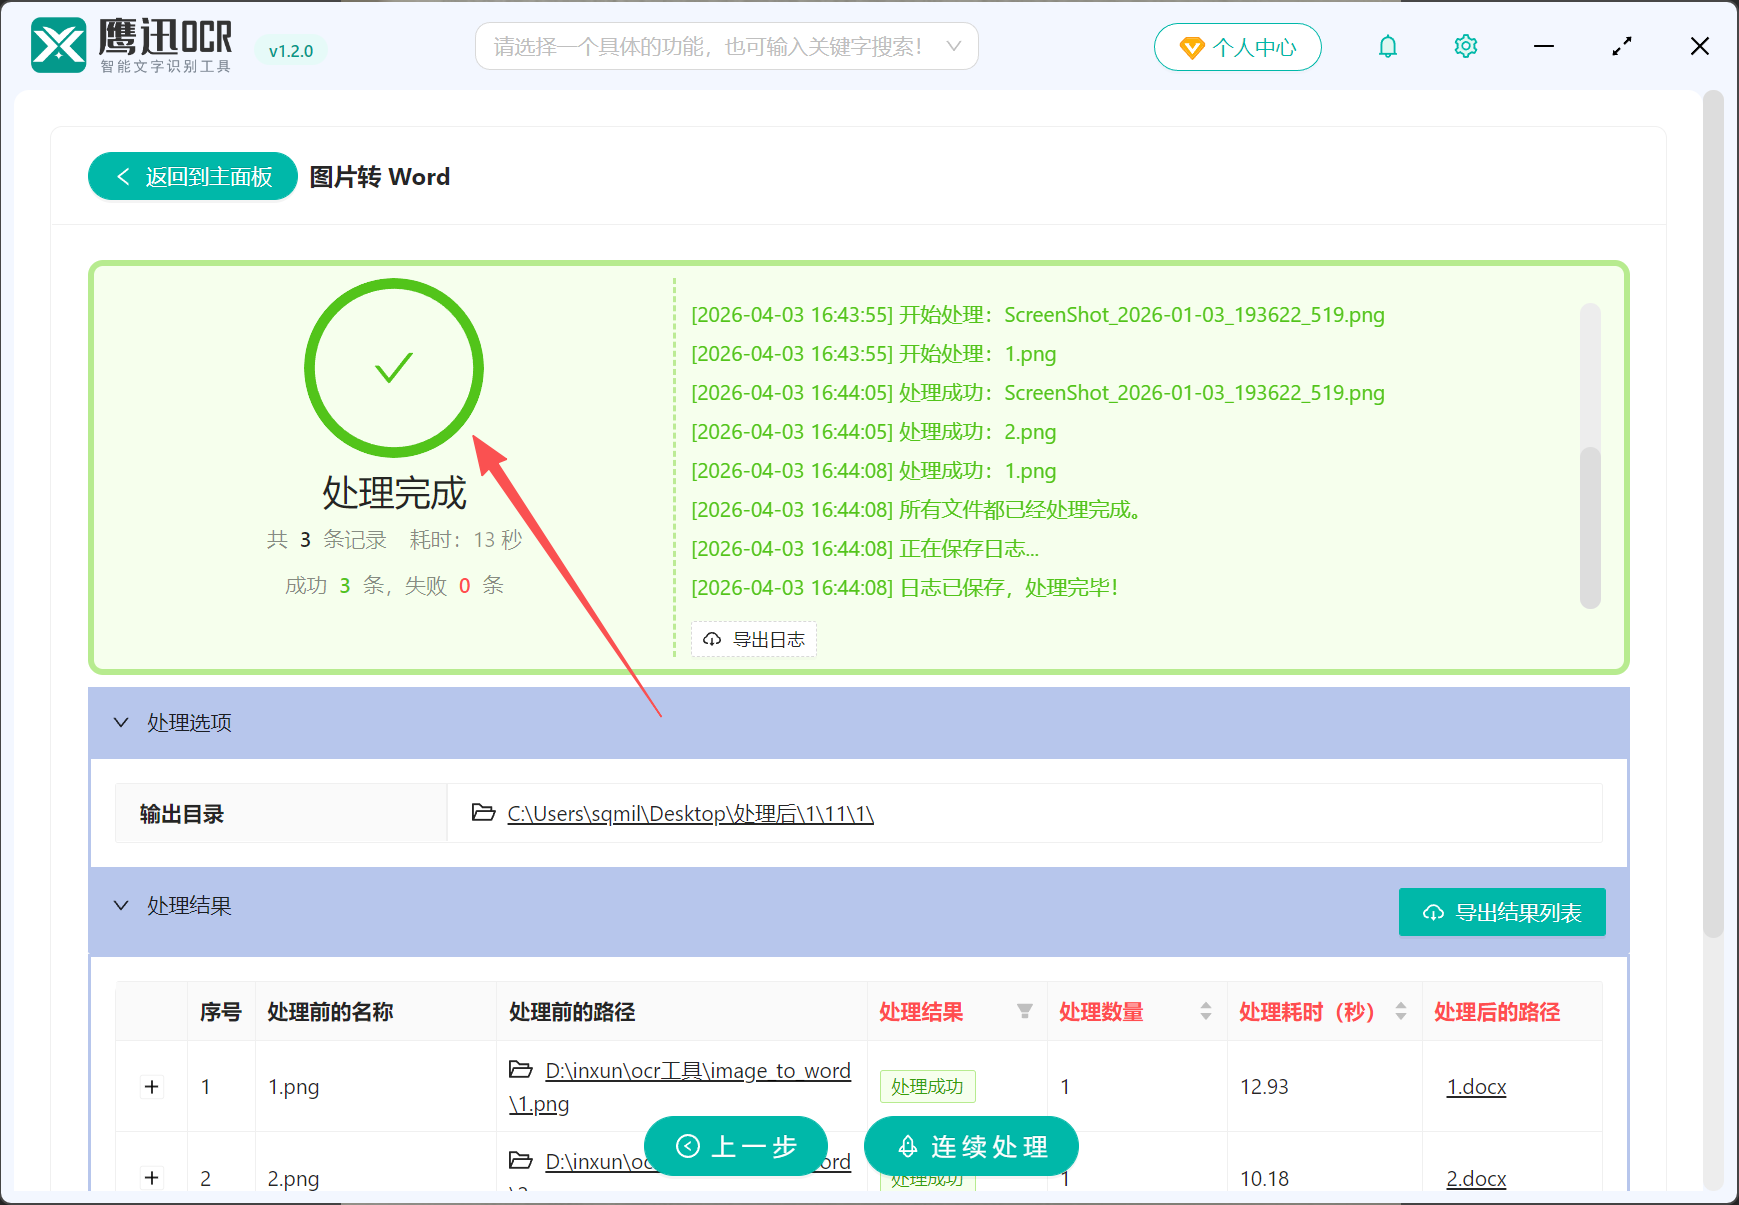Open the output directory path link
This screenshot has width=1739, height=1205.
(x=690, y=813)
